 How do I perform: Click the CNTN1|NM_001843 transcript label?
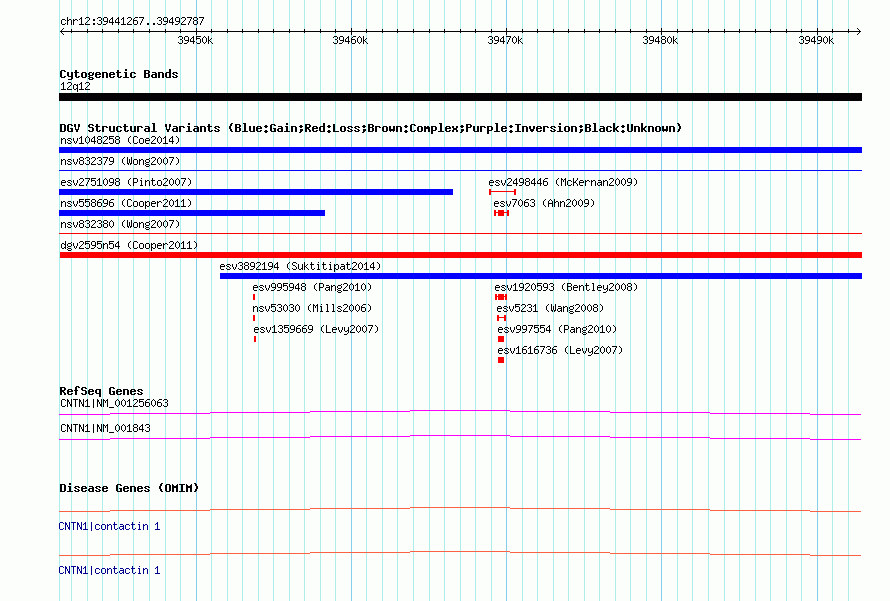[105, 428]
